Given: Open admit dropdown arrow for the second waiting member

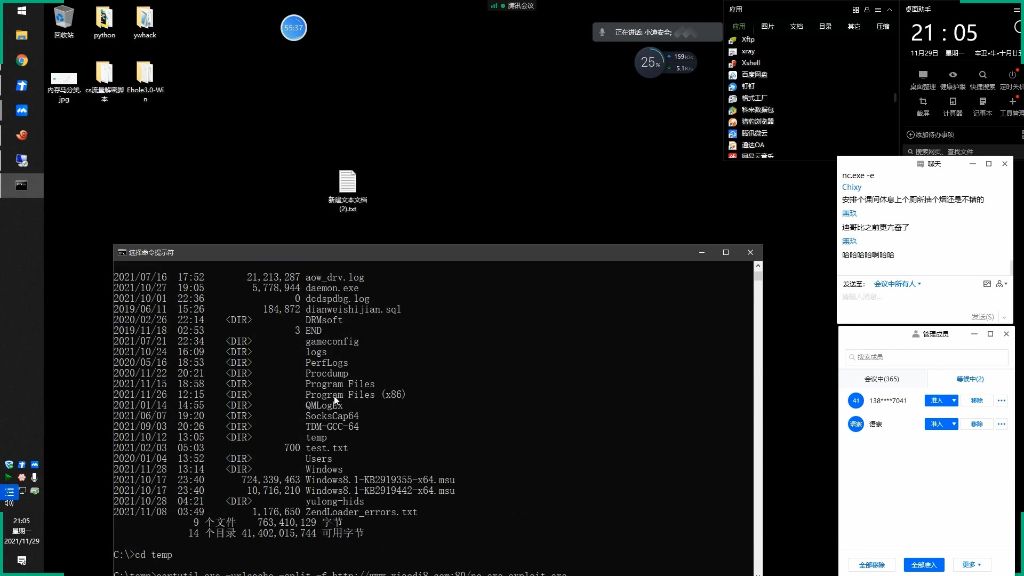Looking at the screenshot, I should pyautogui.click(x=954, y=424).
